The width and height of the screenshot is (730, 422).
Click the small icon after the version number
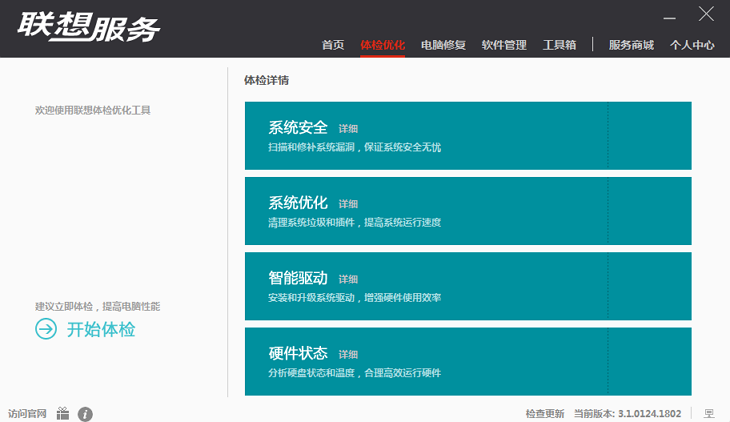(x=709, y=413)
